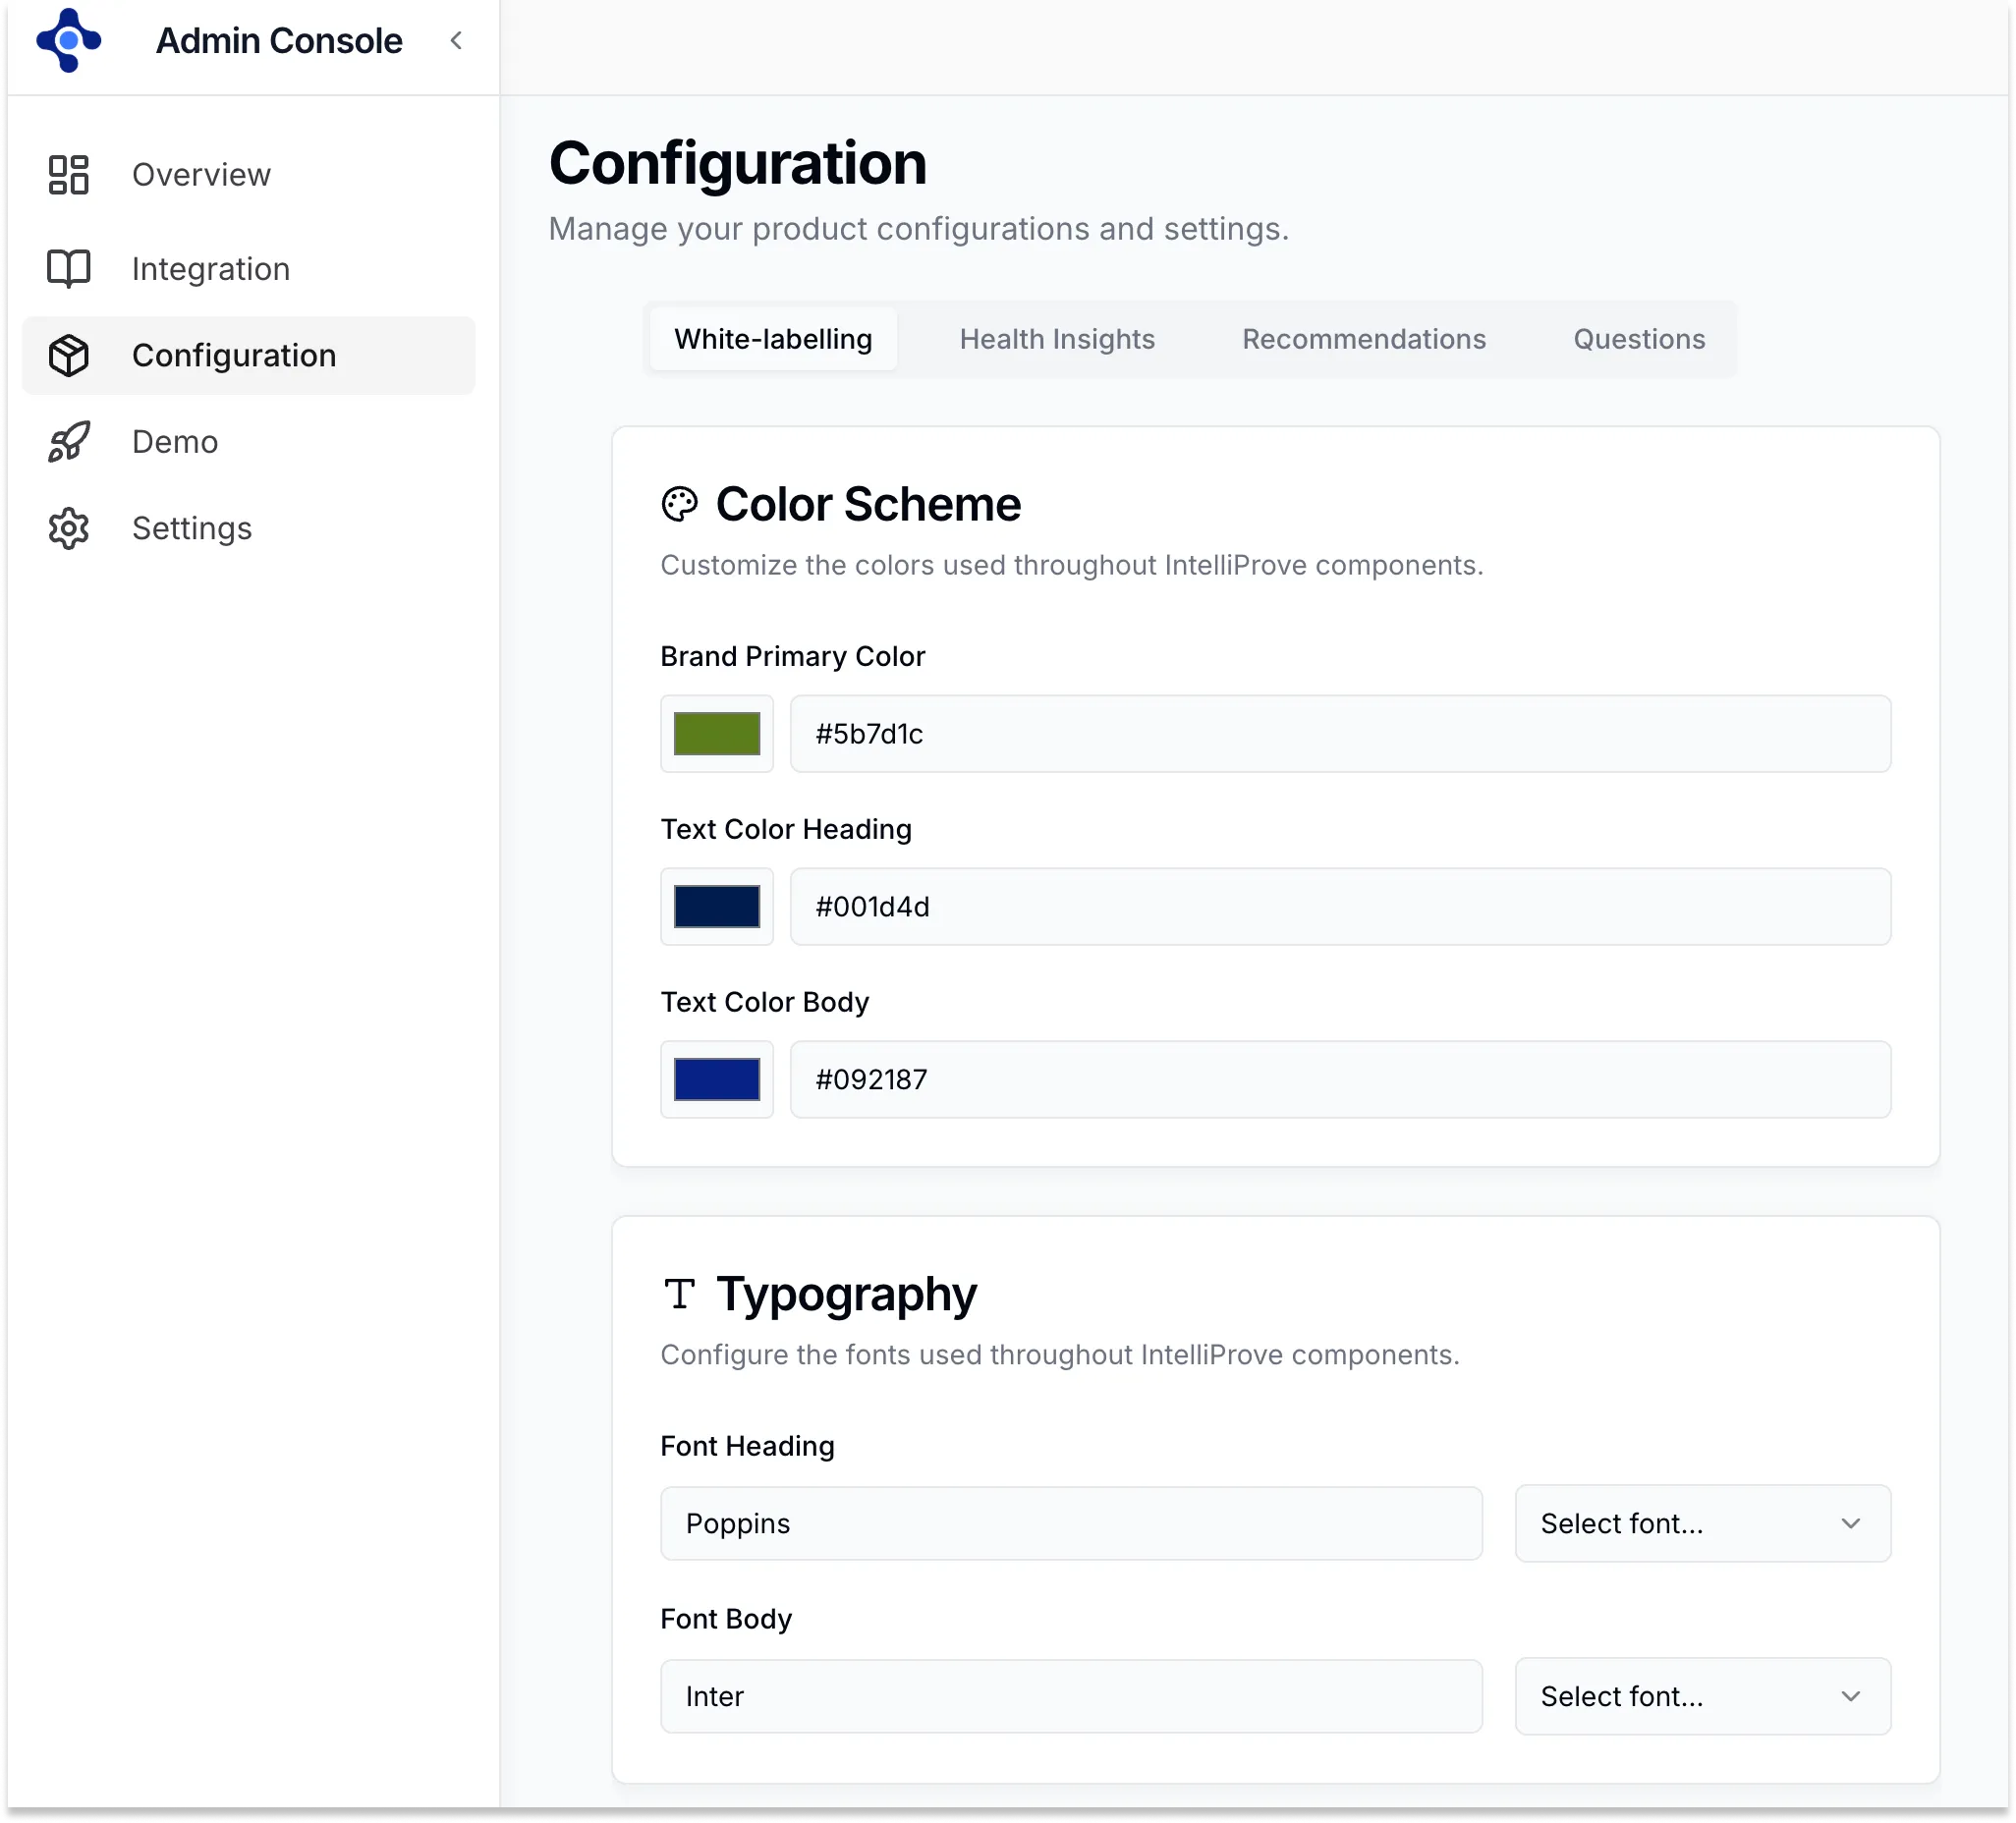Switch to the Recommendations tab
2016x1823 pixels.
pos(1363,339)
